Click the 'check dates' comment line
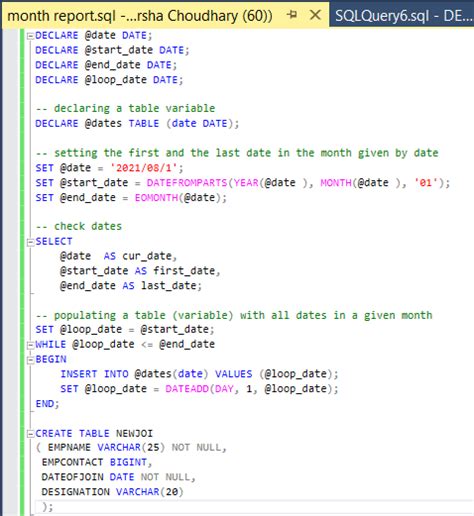Image resolution: width=474 pixels, height=516 pixels. pos(79,226)
